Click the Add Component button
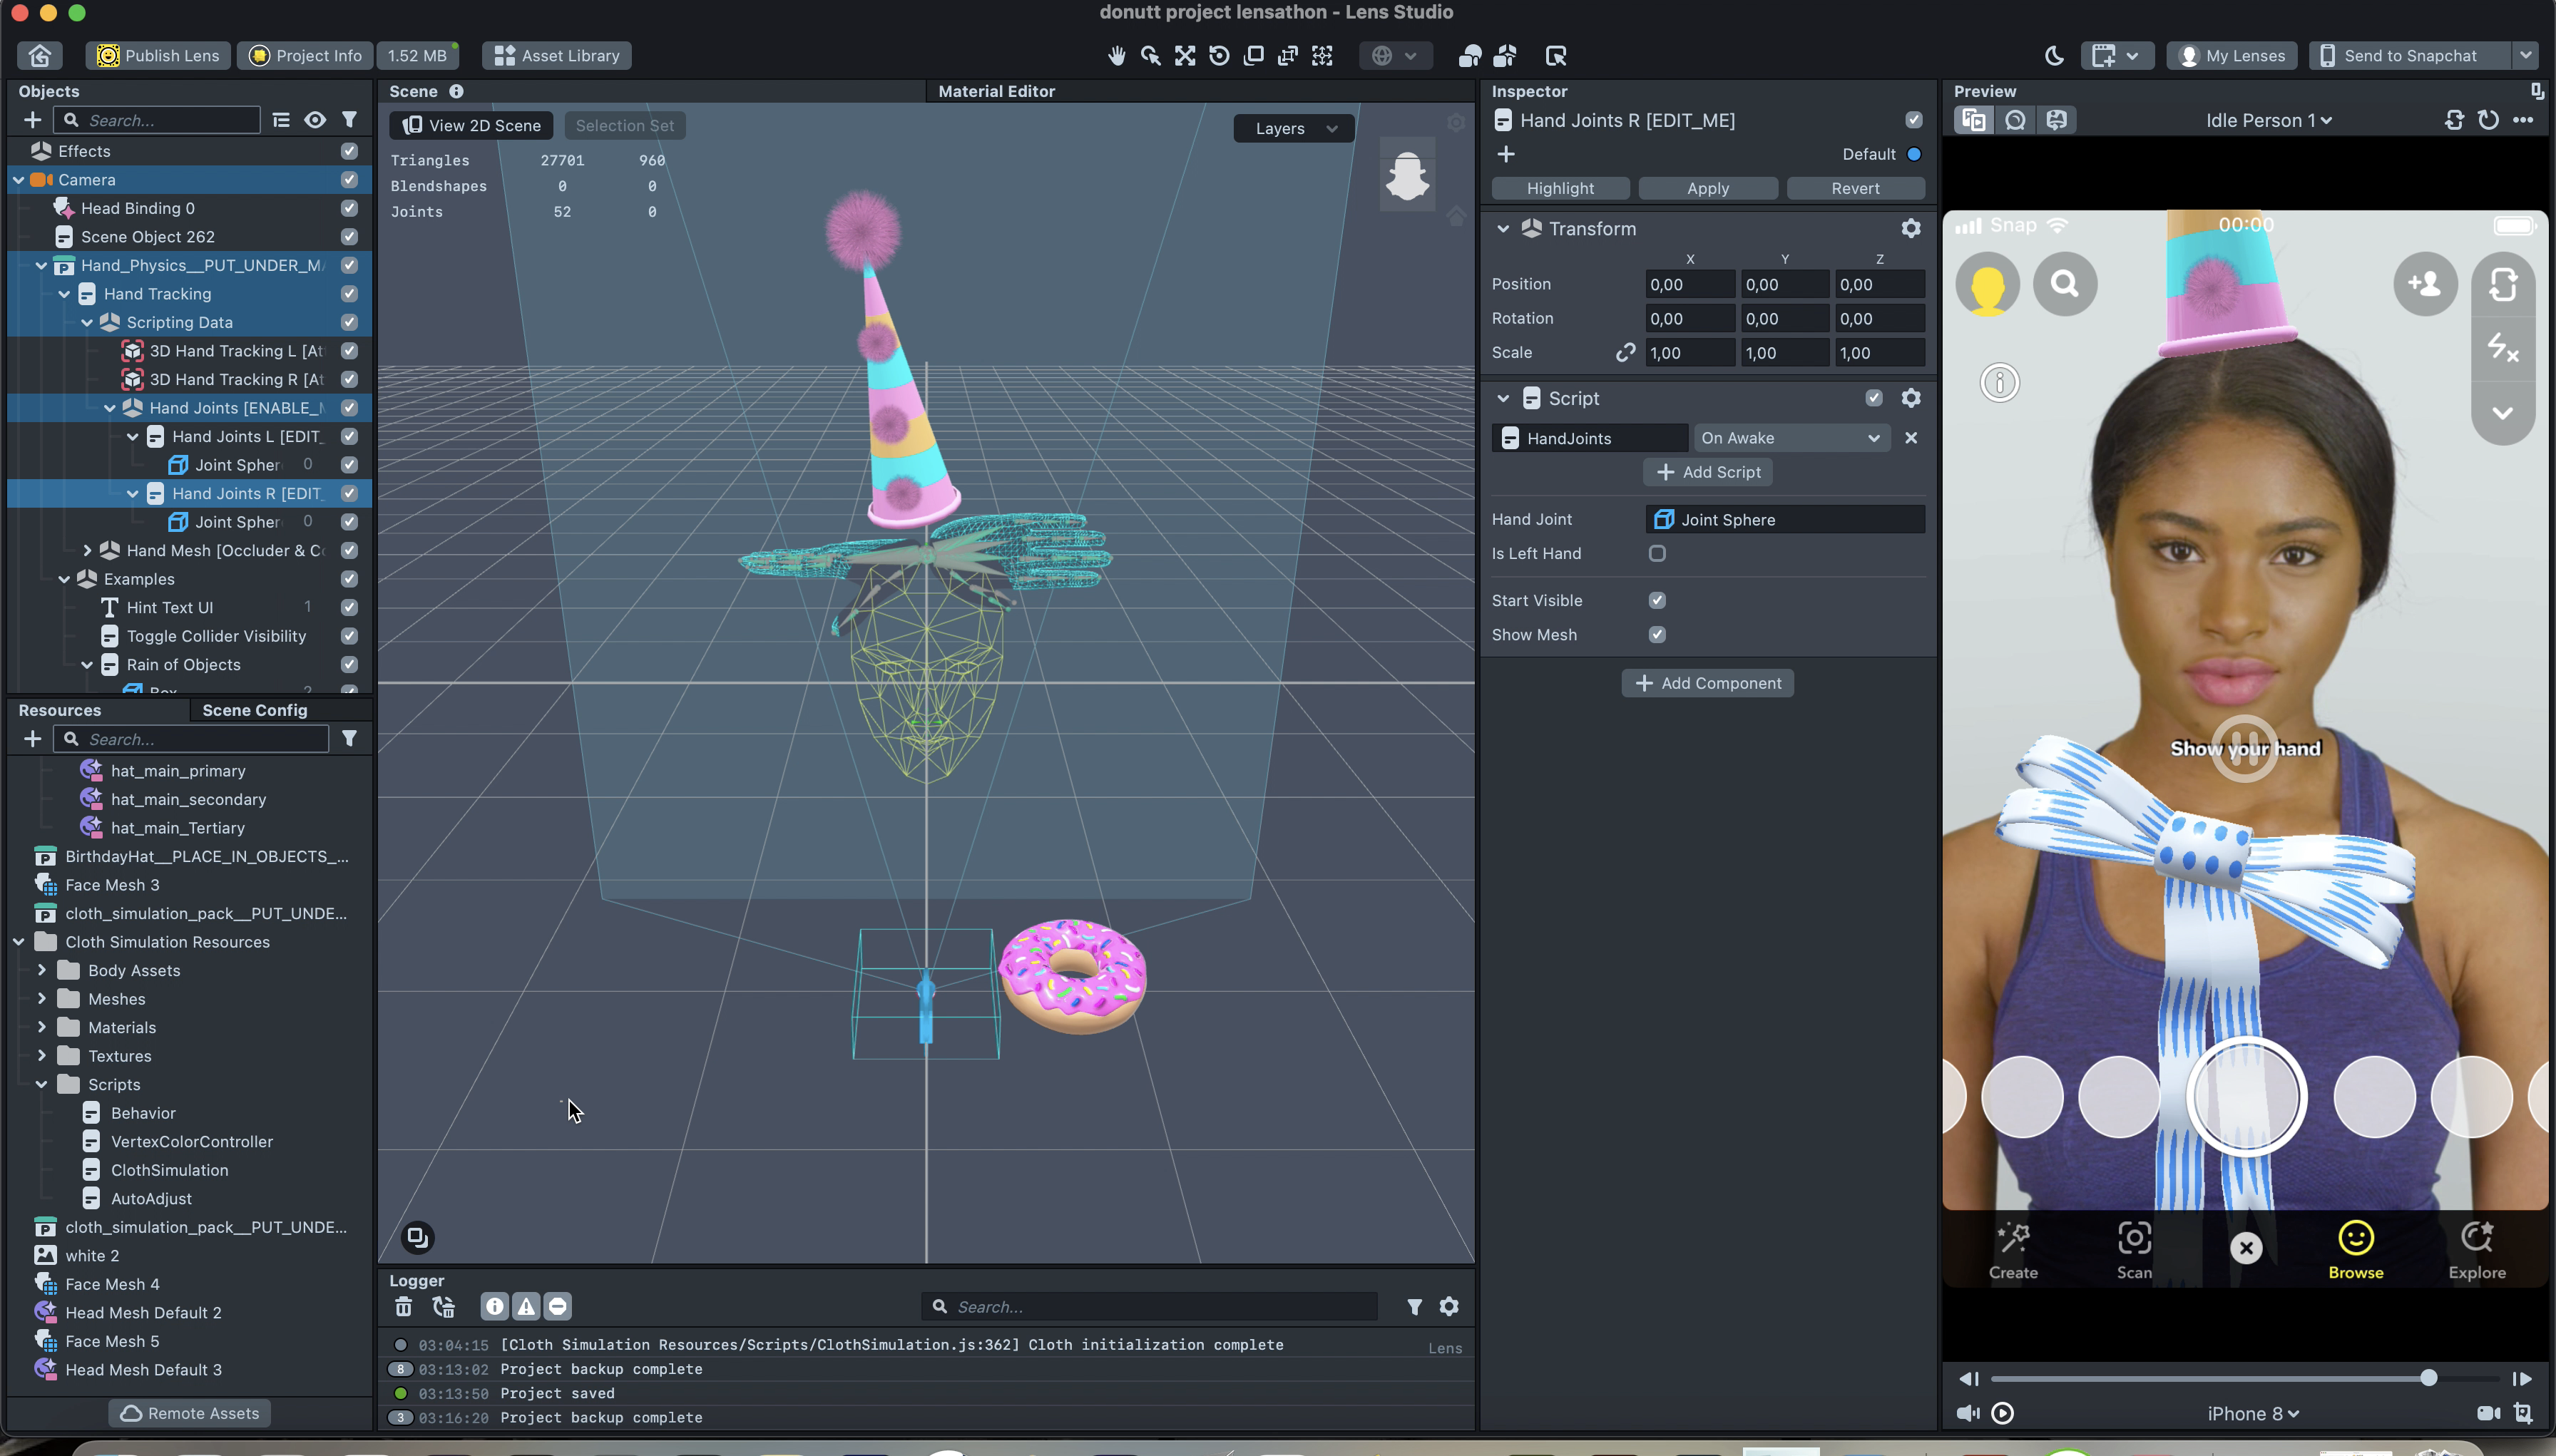Screen dimensions: 2556x1456 [x=1707, y=683]
